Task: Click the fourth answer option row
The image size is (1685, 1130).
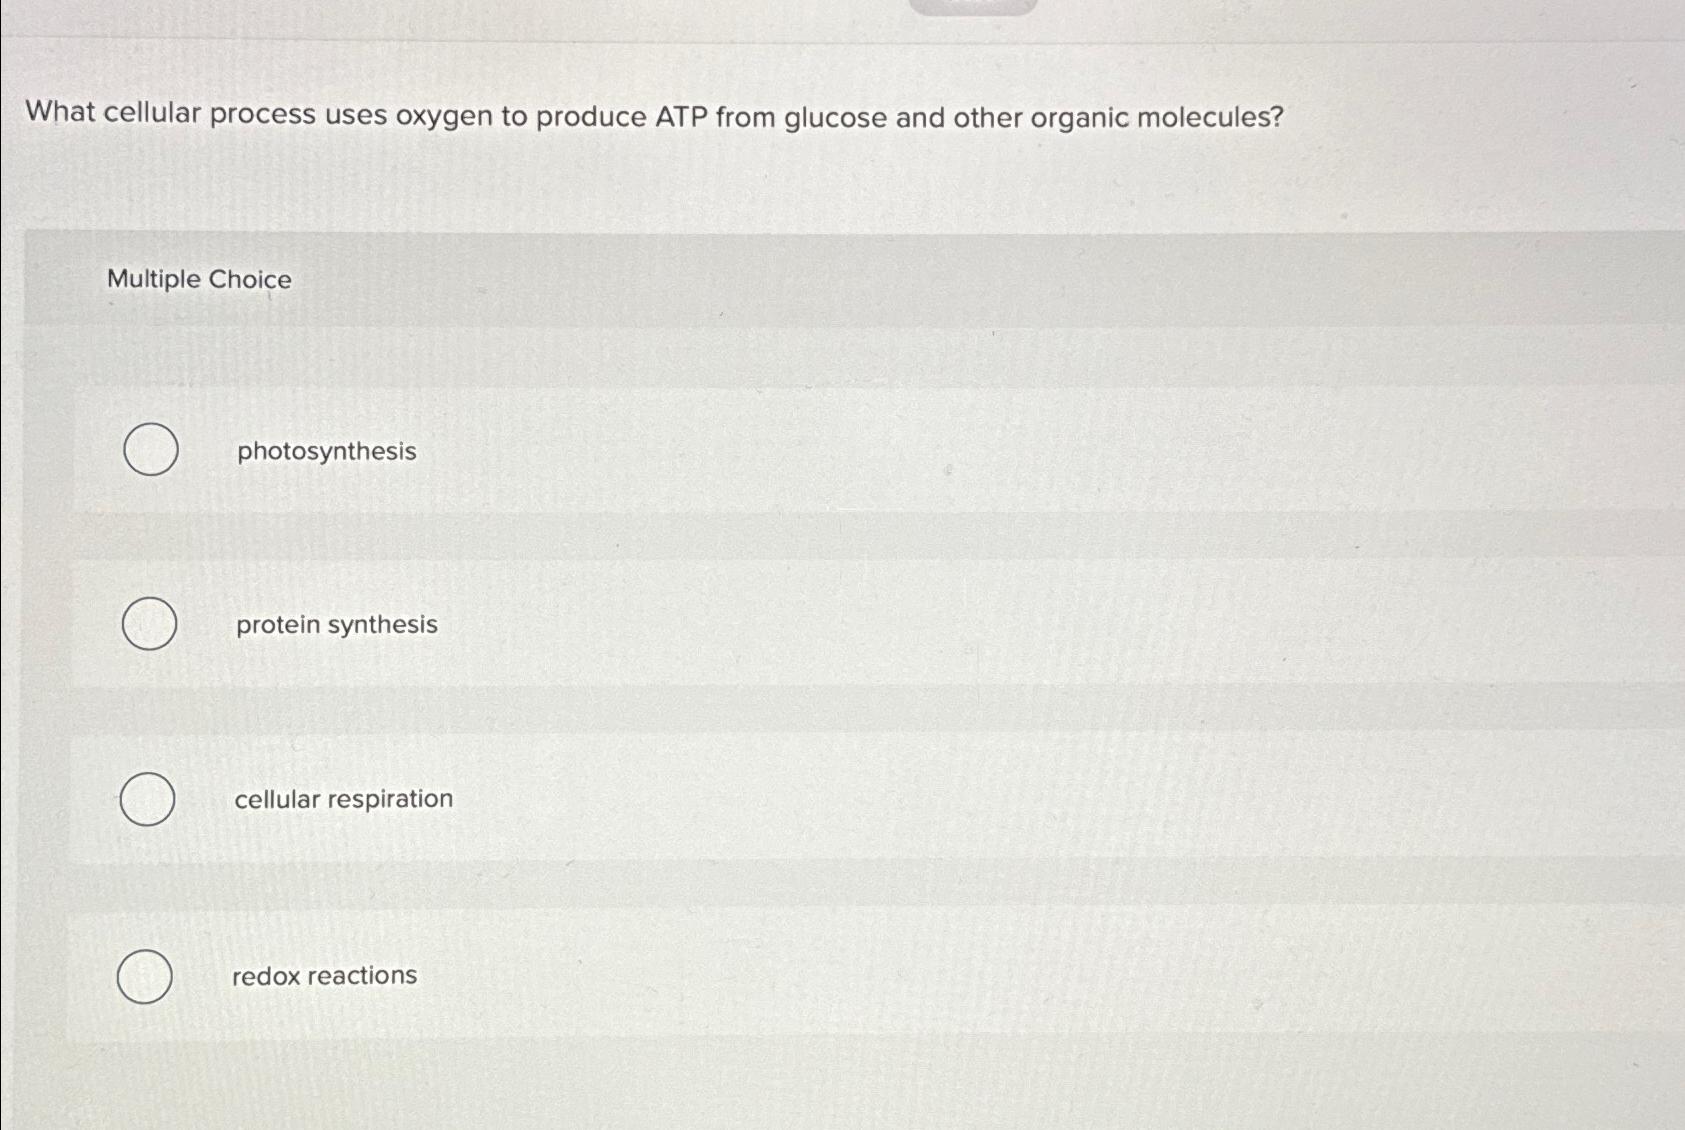Action: pos(700,975)
